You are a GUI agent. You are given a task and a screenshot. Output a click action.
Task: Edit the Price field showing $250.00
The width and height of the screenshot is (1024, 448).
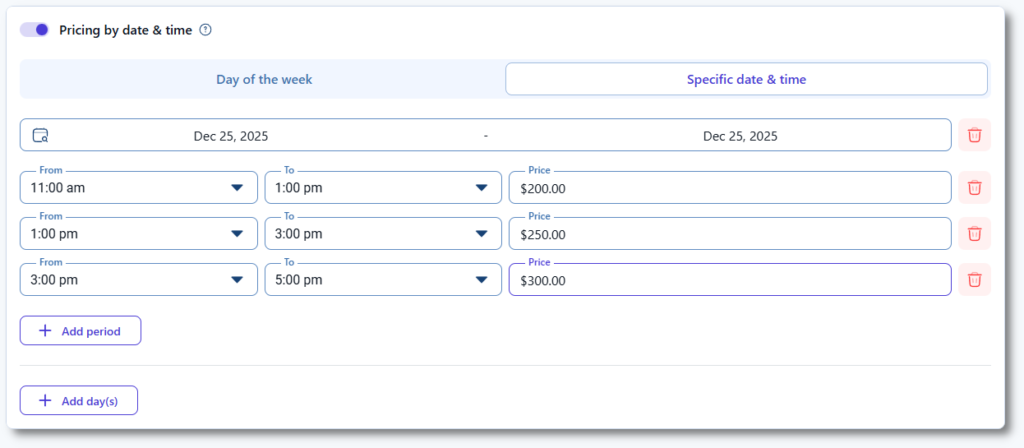pyautogui.click(x=729, y=234)
